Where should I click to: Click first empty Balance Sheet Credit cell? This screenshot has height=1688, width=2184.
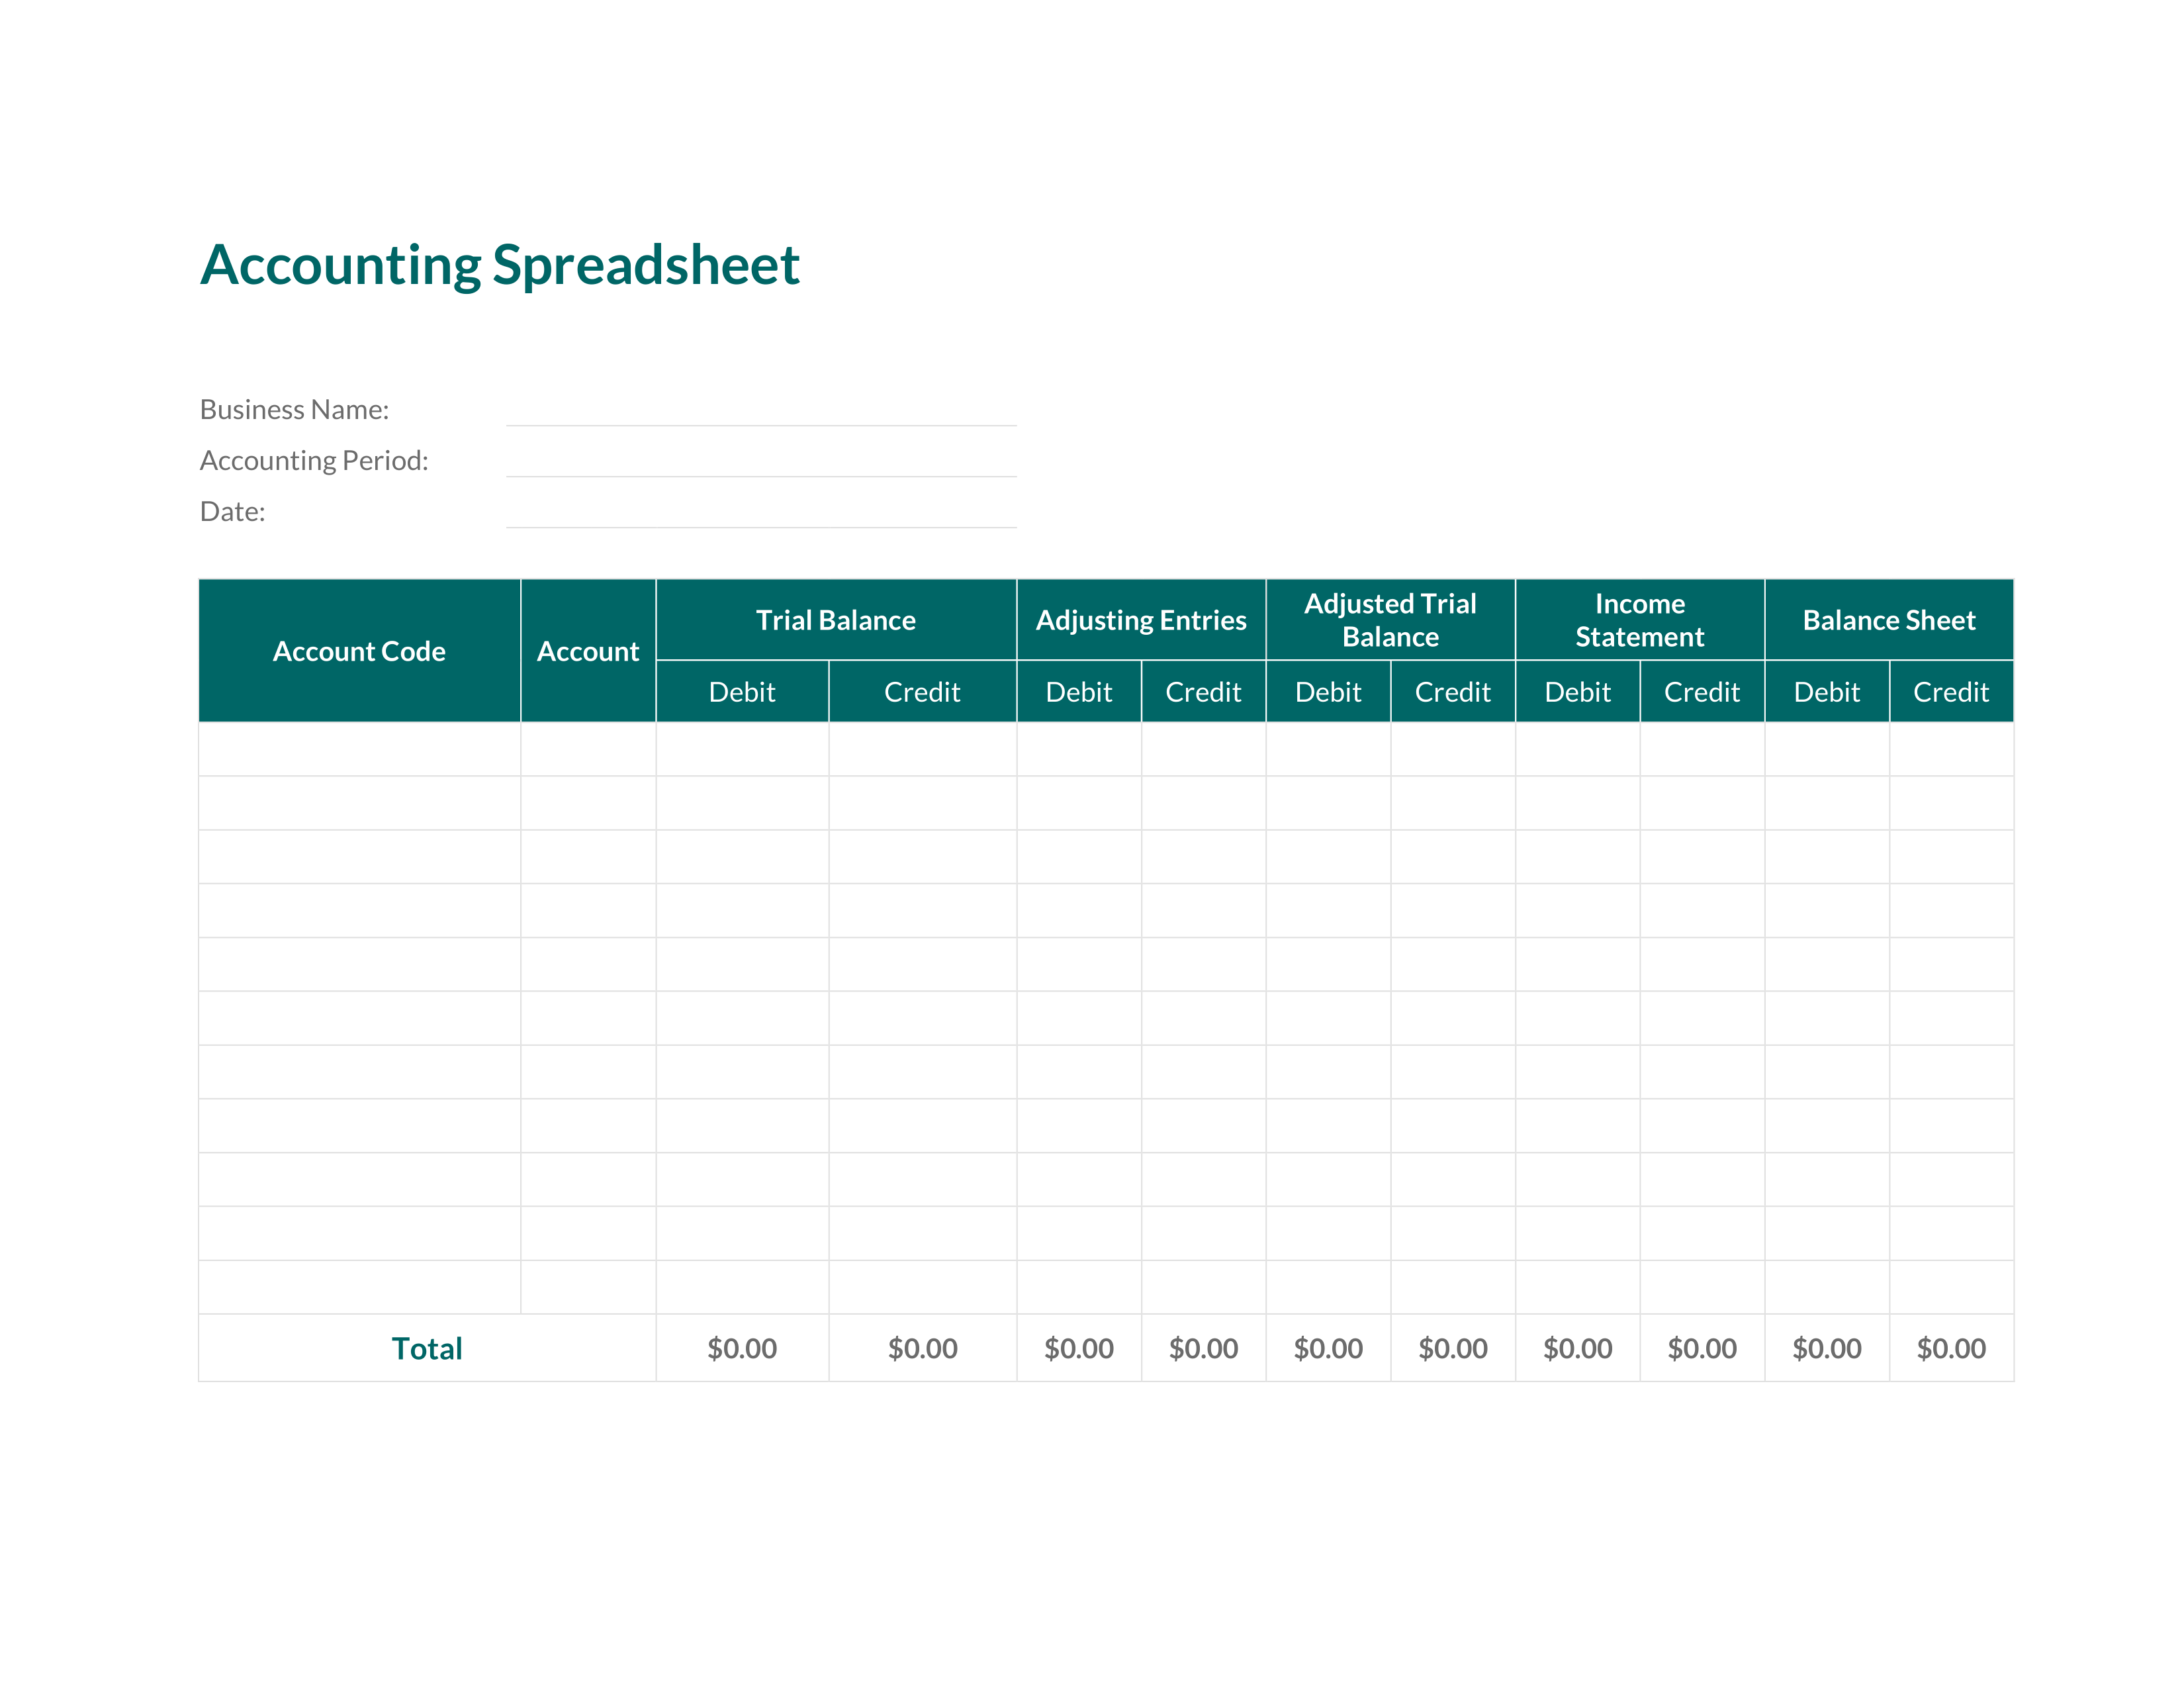click(1951, 749)
